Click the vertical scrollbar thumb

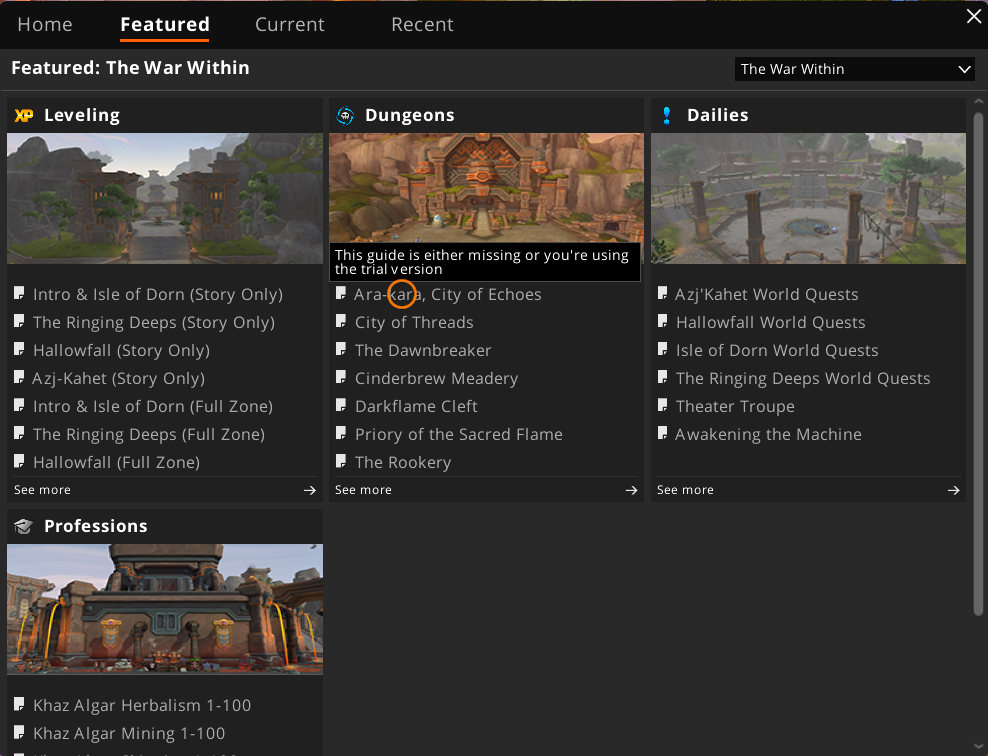(x=978, y=364)
